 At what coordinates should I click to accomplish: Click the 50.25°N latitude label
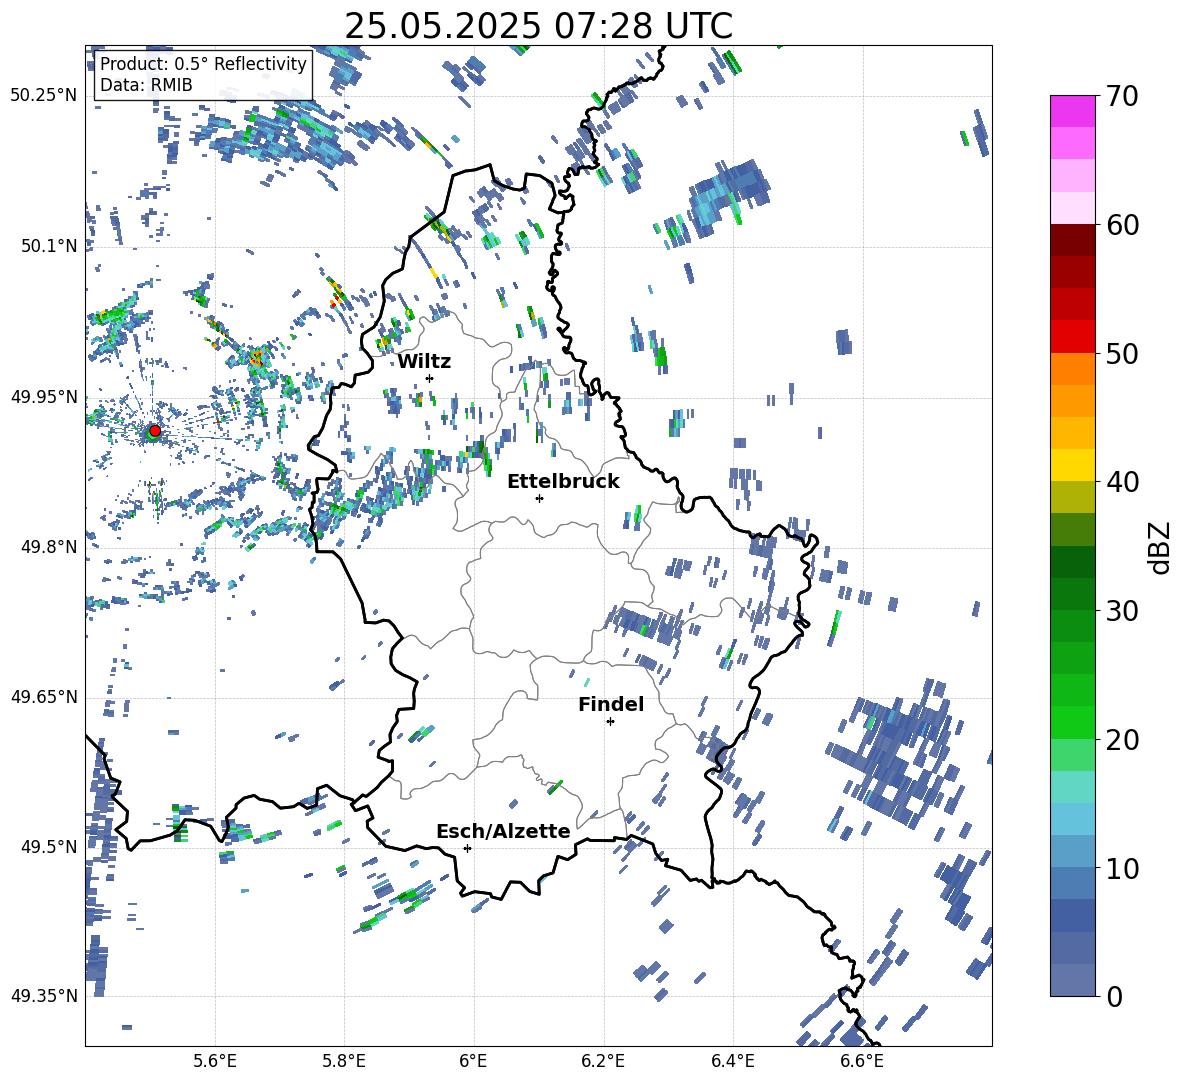point(44,96)
